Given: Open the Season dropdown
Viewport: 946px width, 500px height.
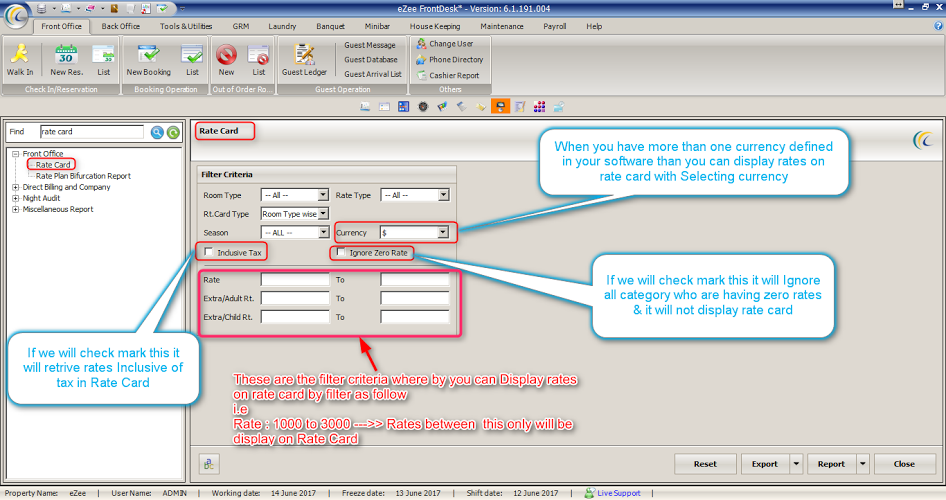Looking at the screenshot, I should (x=323, y=232).
